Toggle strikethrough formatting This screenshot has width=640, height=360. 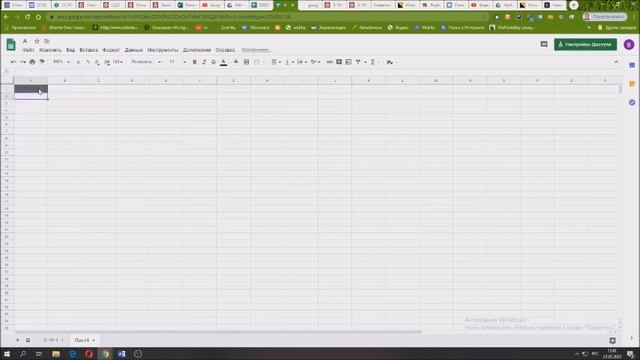click(x=213, y=62)
